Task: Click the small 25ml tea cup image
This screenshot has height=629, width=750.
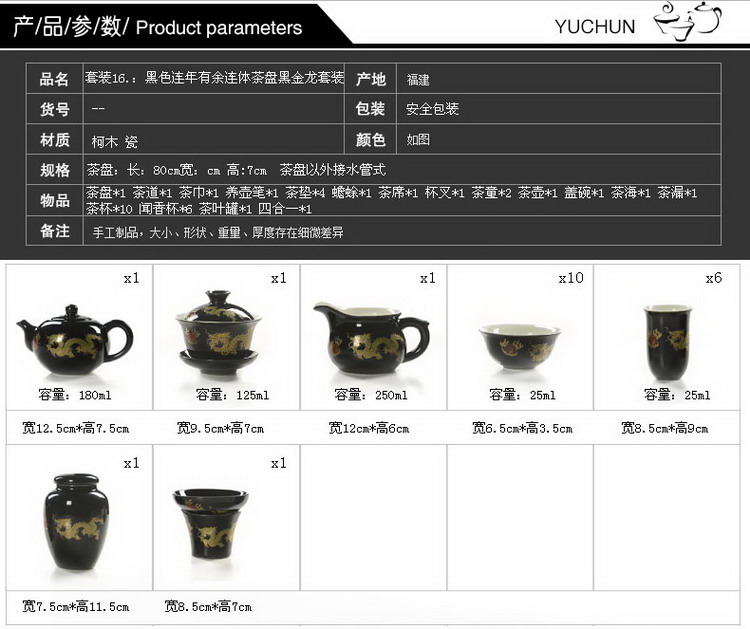Action: pos(519,346)
